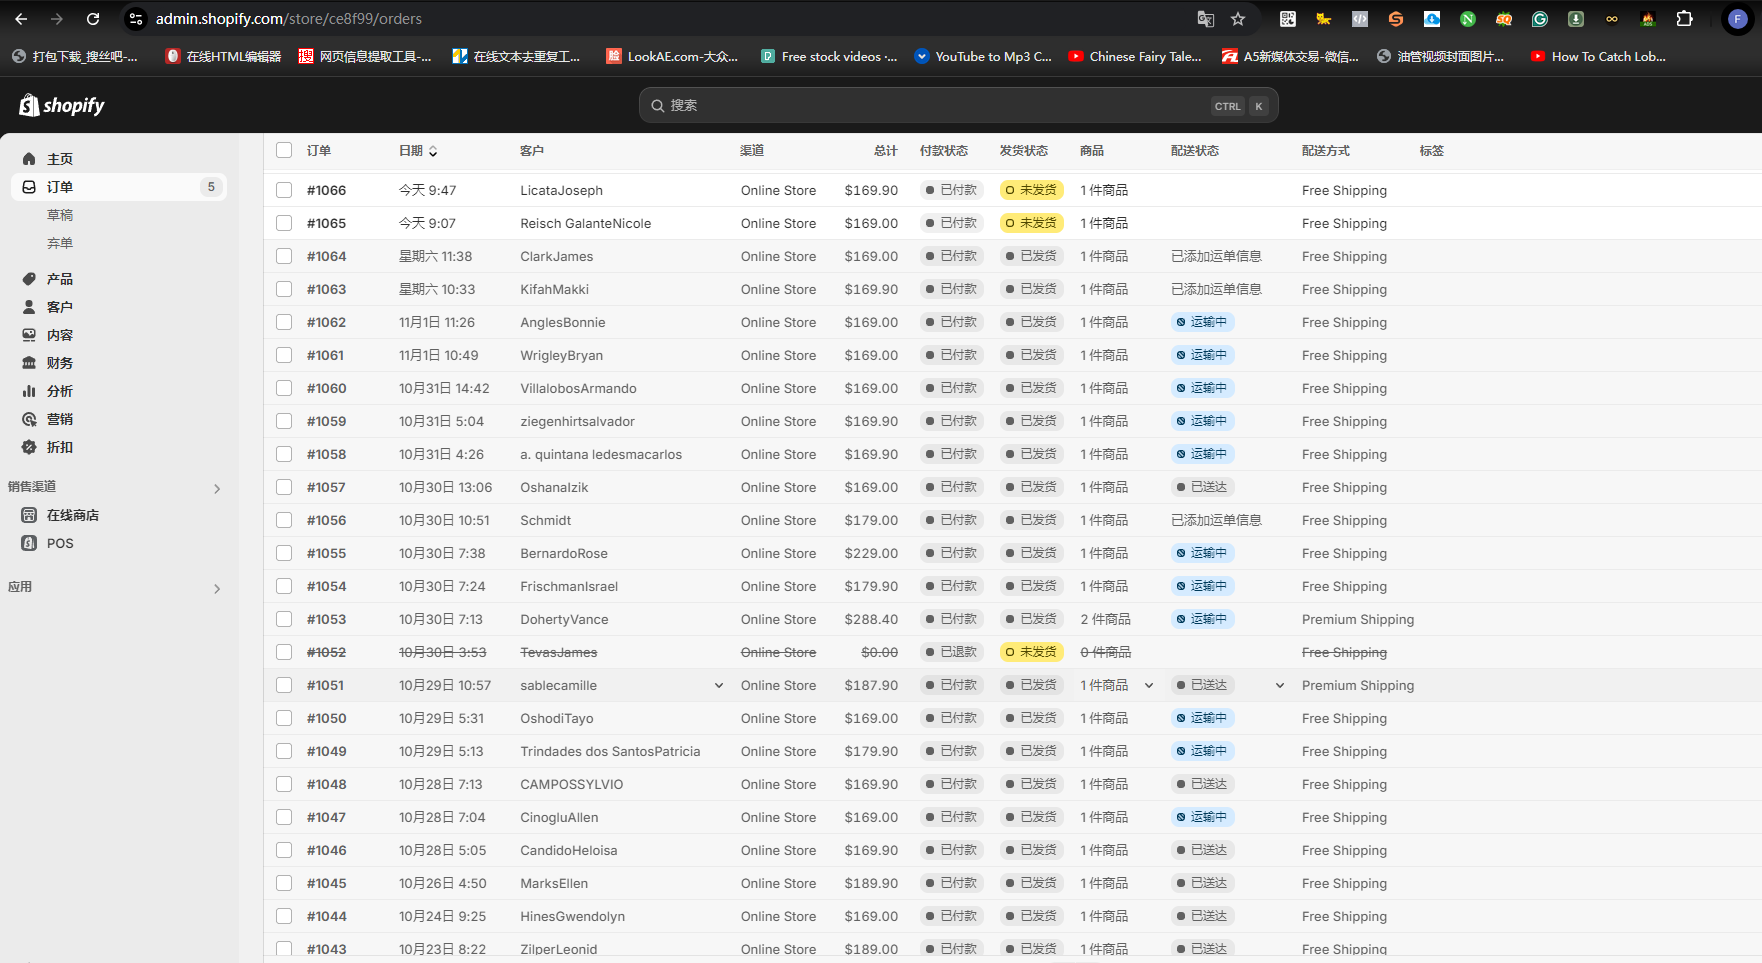
Task: Click the Marketing target icon
Action: tap(29, 419)
